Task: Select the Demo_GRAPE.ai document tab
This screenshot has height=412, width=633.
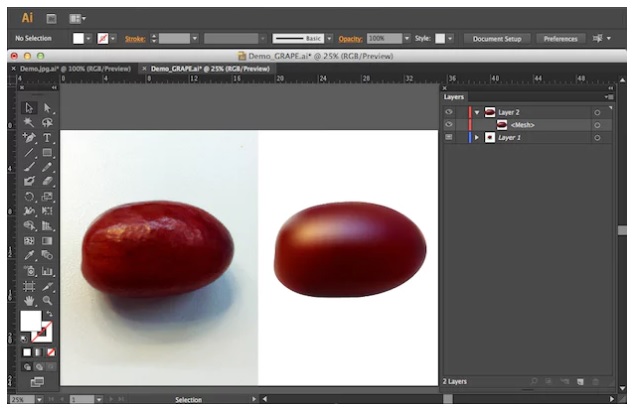Action: tap(210, 69)
